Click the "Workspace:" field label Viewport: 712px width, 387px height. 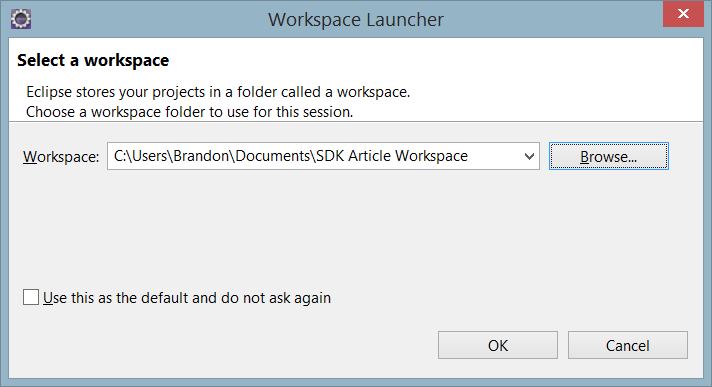(x=61, y=157)
